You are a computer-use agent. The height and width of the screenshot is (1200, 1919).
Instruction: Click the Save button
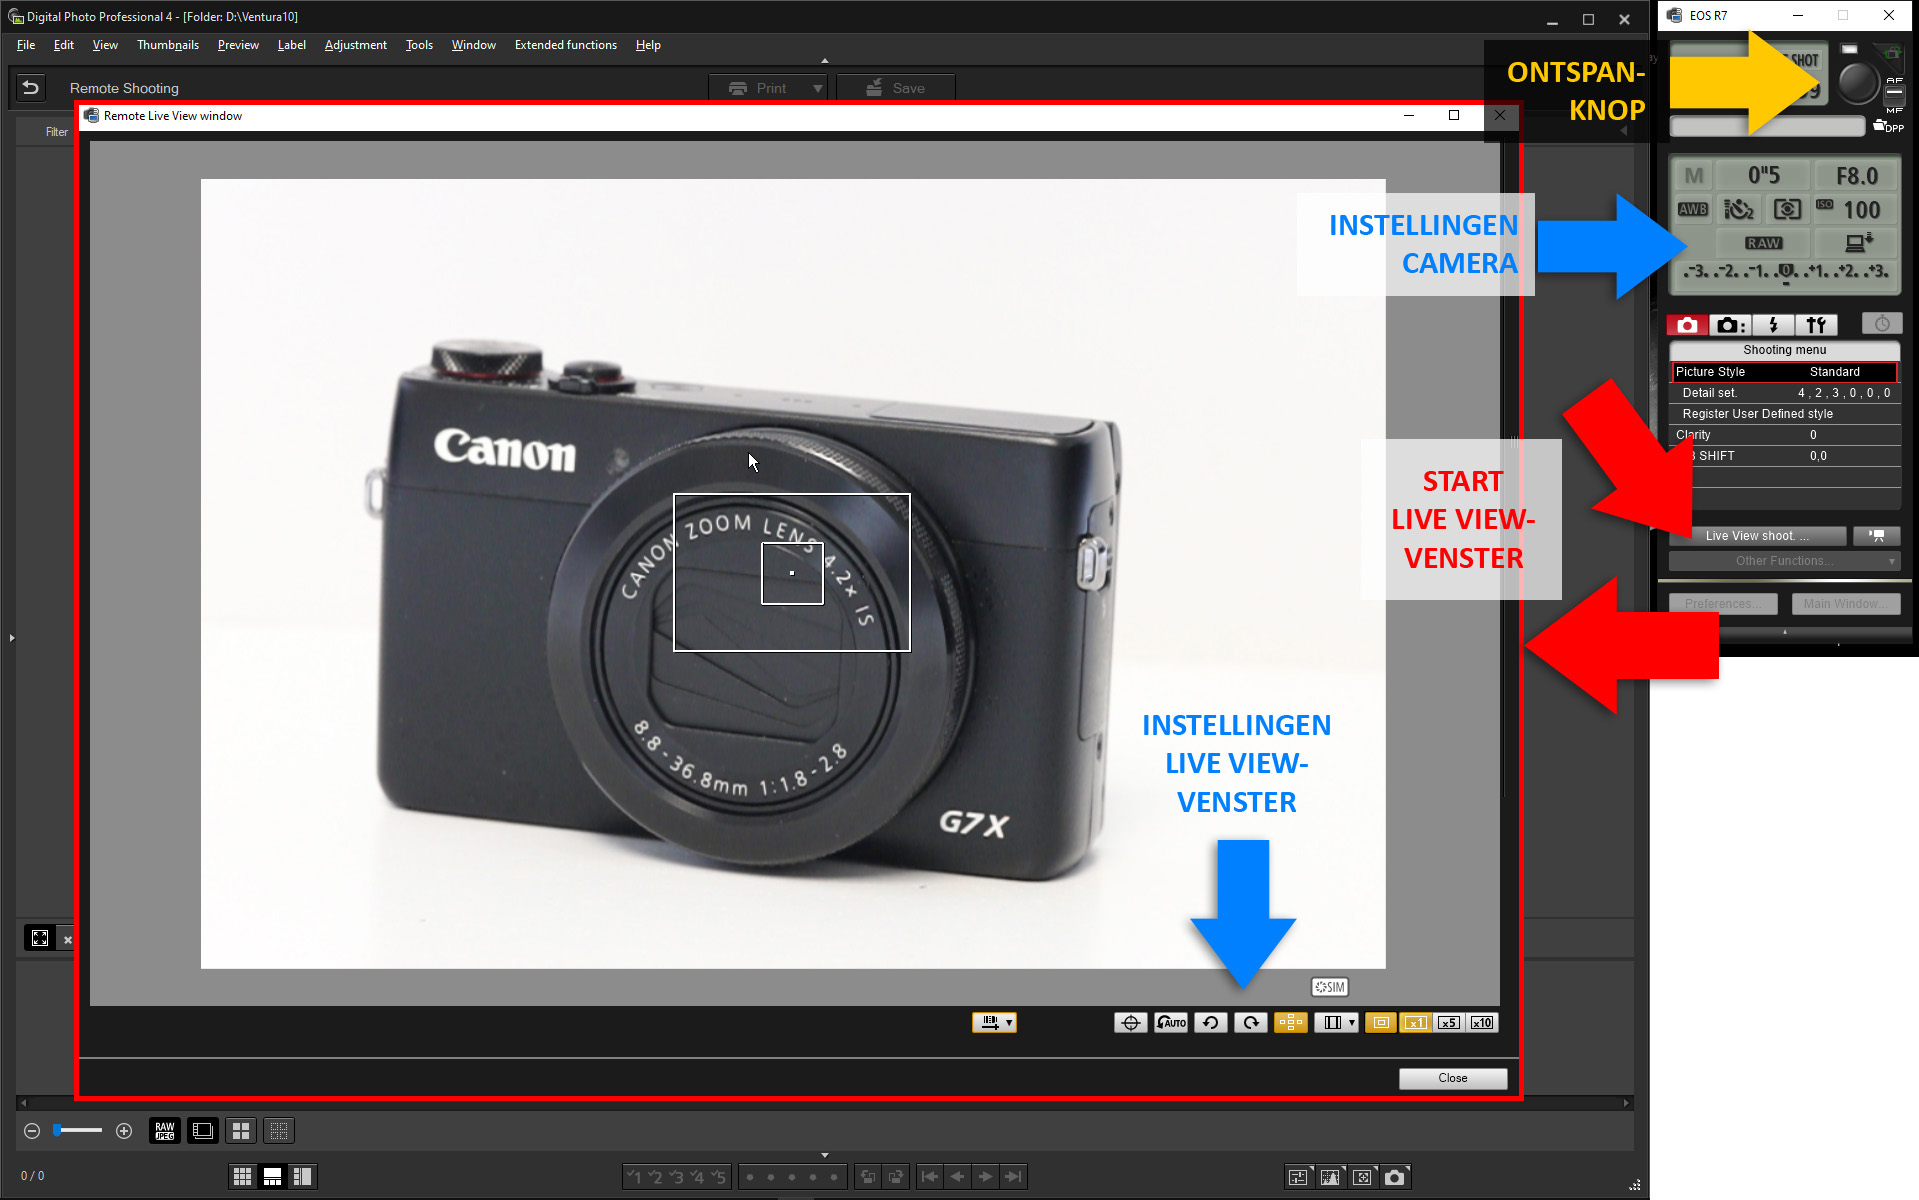(896, 88)
